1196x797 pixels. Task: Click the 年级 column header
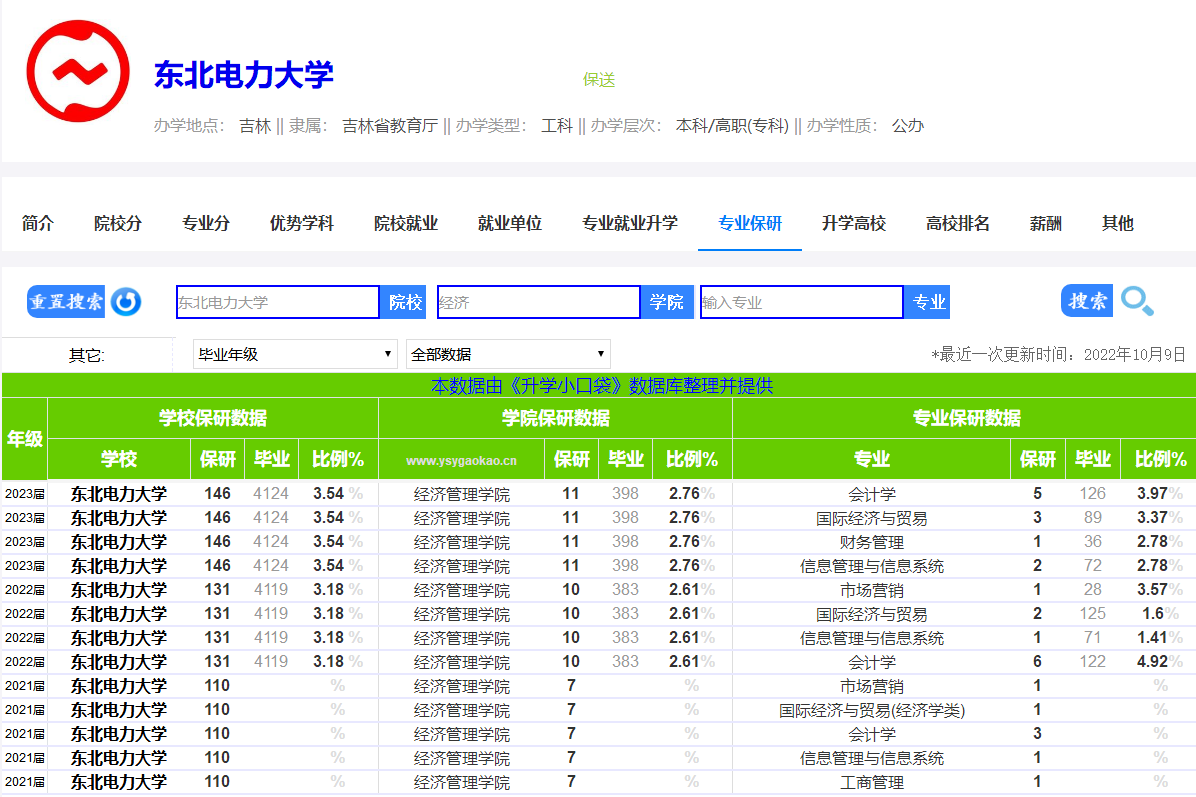click(24, 439)
